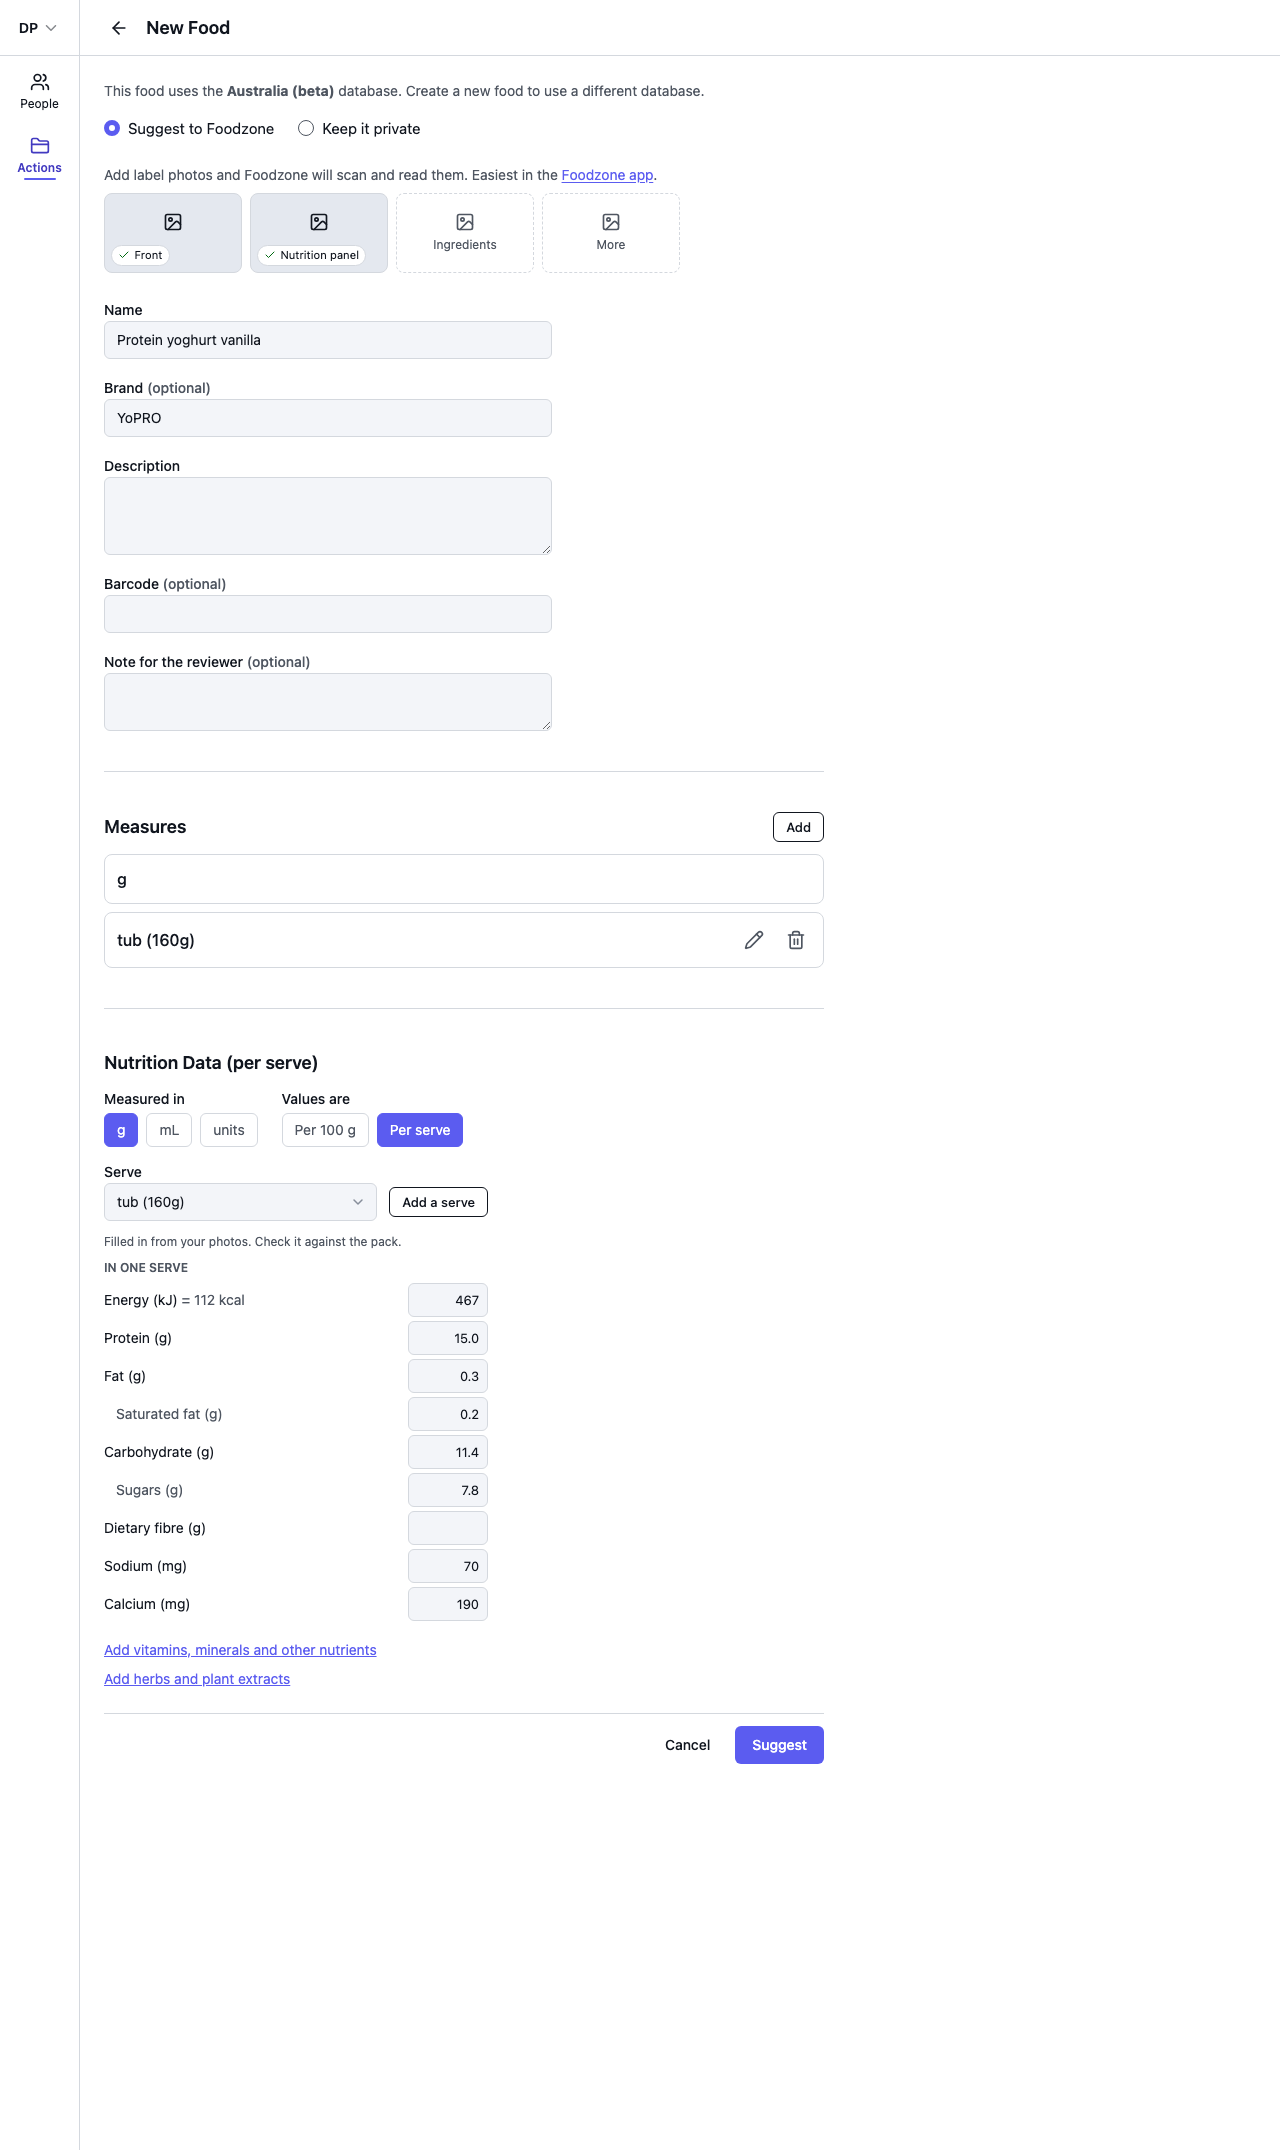The width and height of the screenshot is (1280, 2150).
Task: Edit the tub (160g) measure
Action: pyautogui.click(x=754, y=940)
